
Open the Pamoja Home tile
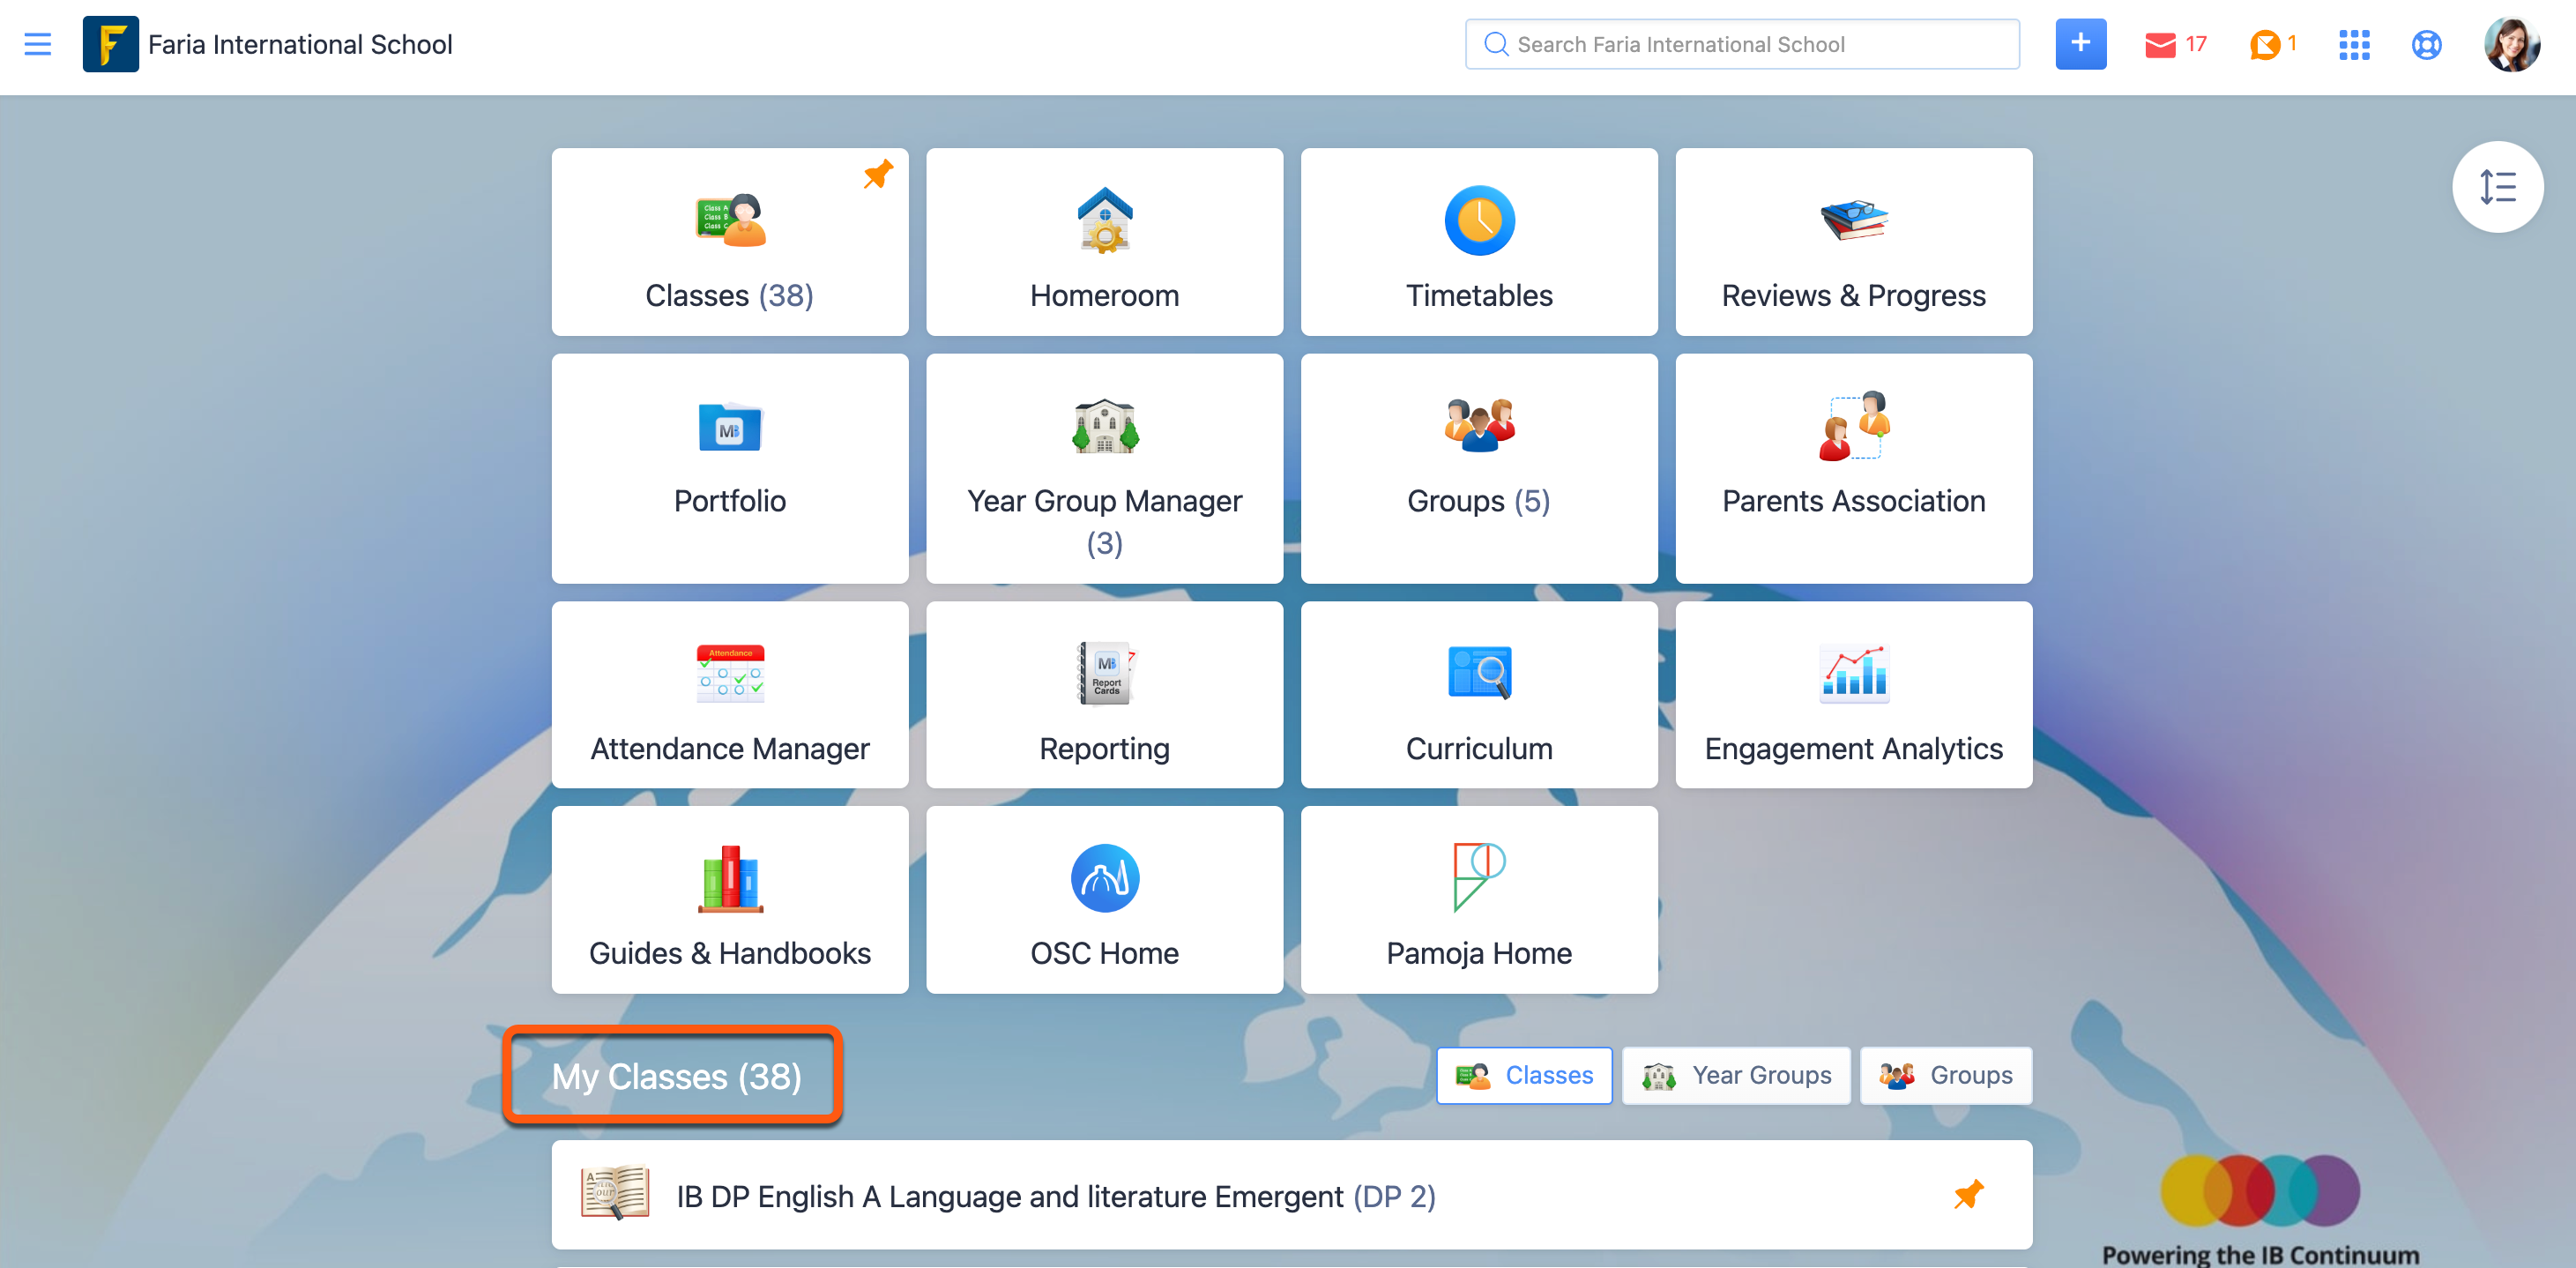(1479, 899)
